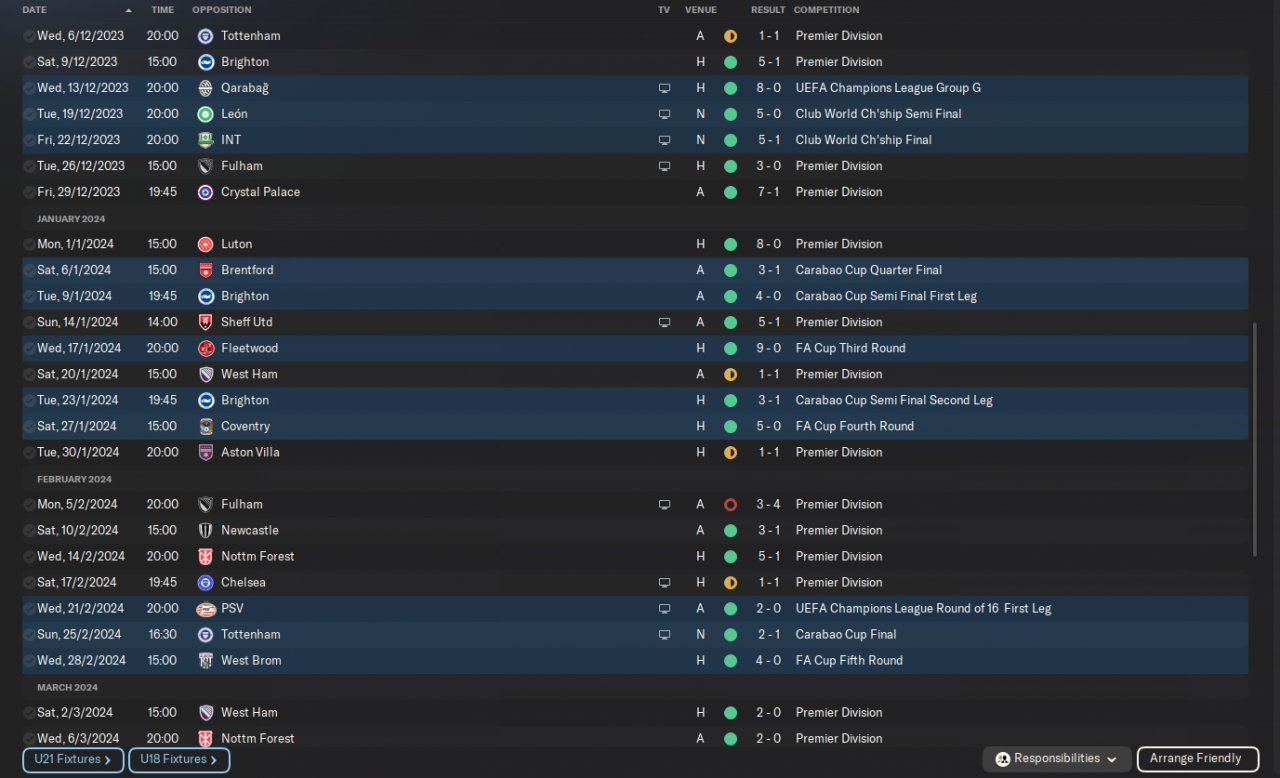
Task: Click the Arrange Friendly button
Action: point(1196,759)
